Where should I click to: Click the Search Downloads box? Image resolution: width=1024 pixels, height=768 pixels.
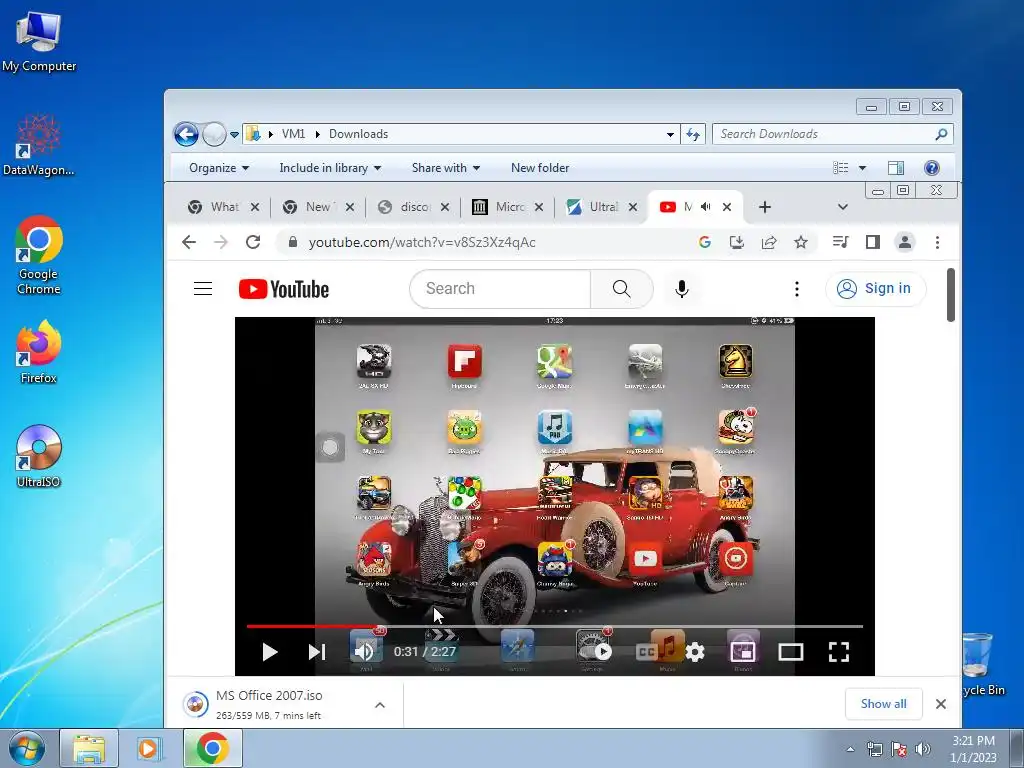point(833,134)
